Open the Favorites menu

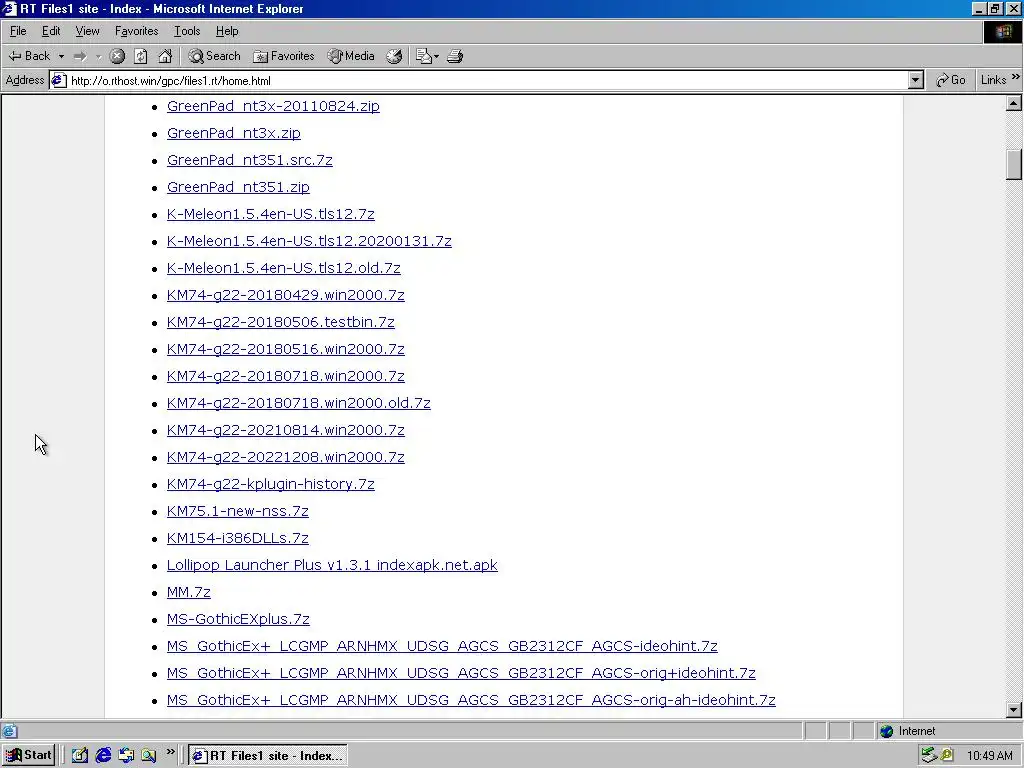pos(136,31)
